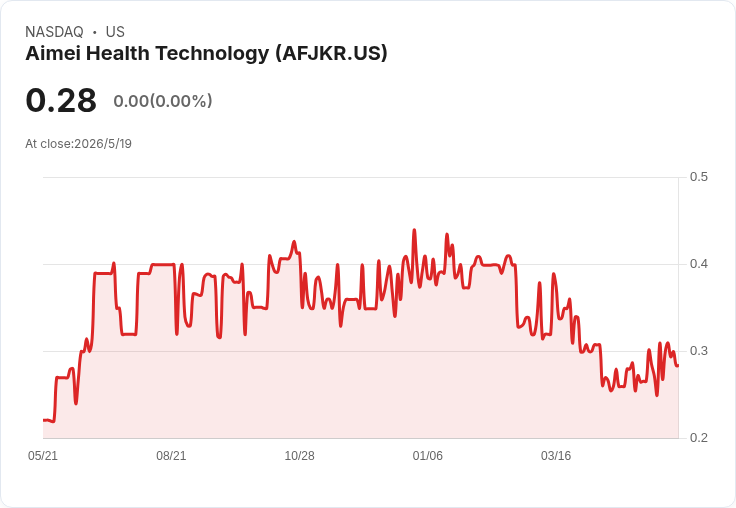
Task: Click the price peak above the 10/28 label
Action: coord(294,241)
